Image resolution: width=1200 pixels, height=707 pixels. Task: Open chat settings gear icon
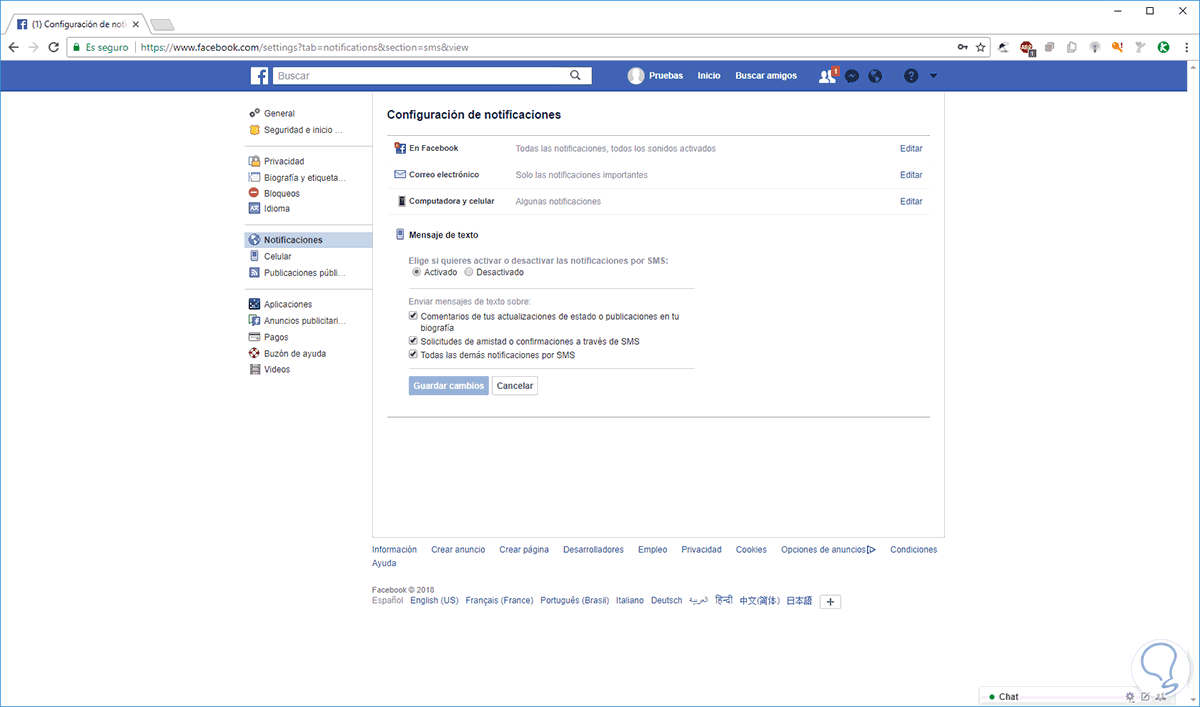click(x=1129, y=696)
